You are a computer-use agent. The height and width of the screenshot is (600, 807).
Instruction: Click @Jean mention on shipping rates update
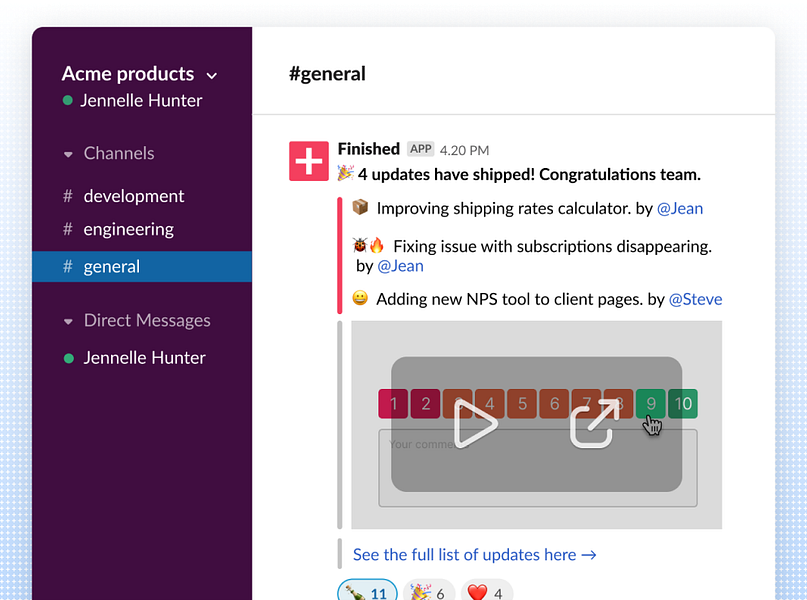pyautogui.click(x=679, y=208)
